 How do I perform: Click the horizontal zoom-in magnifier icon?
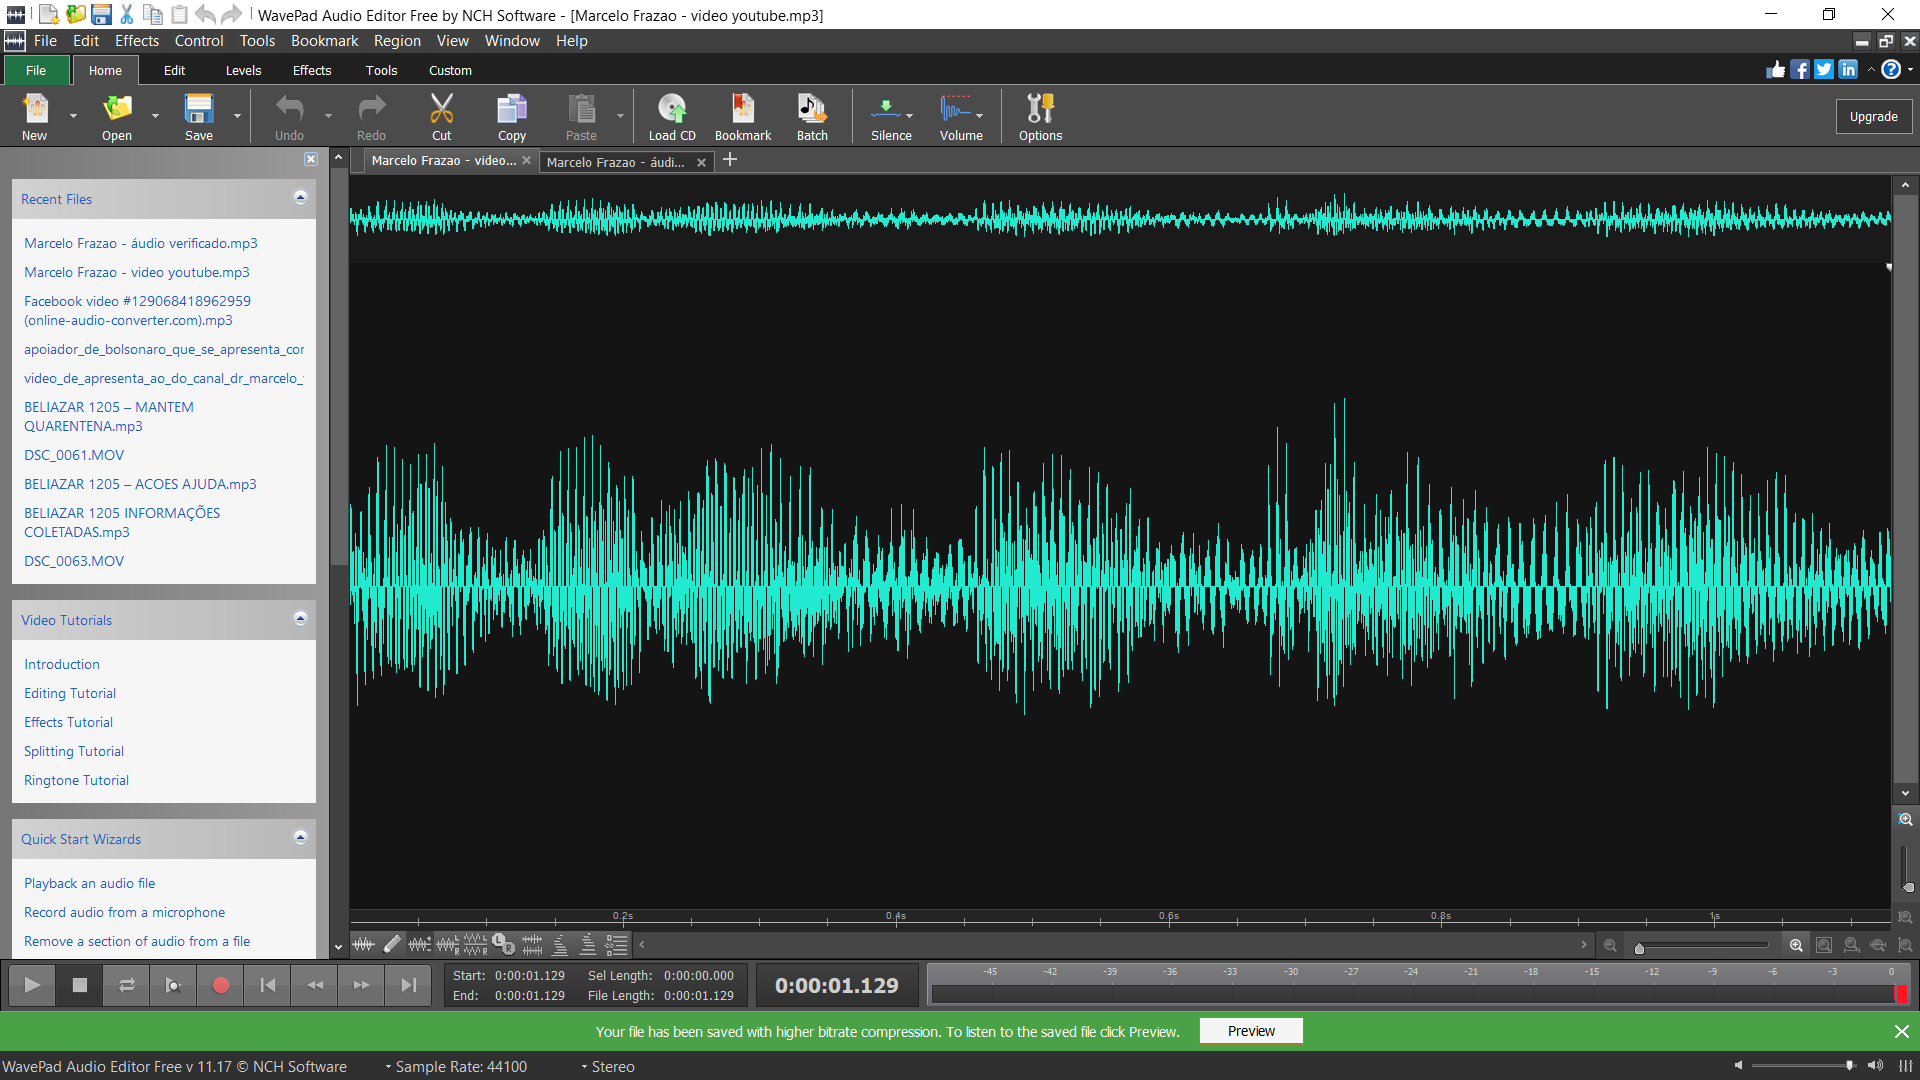tap(1796, 945)
